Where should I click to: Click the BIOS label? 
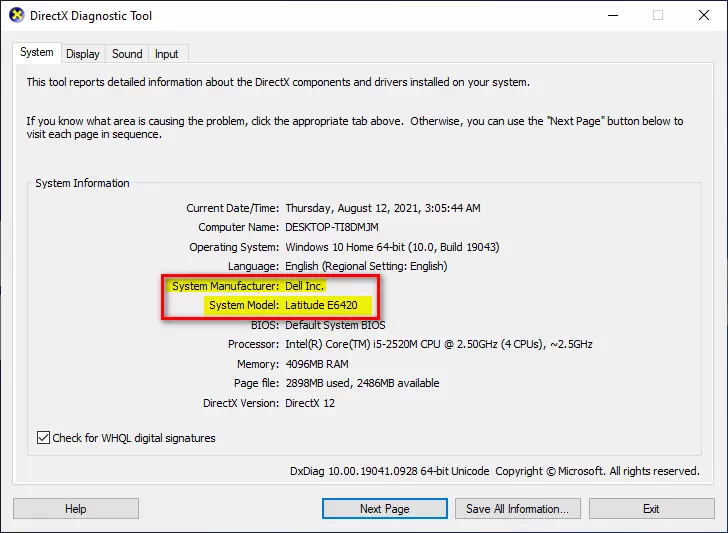tap(265, 325)
